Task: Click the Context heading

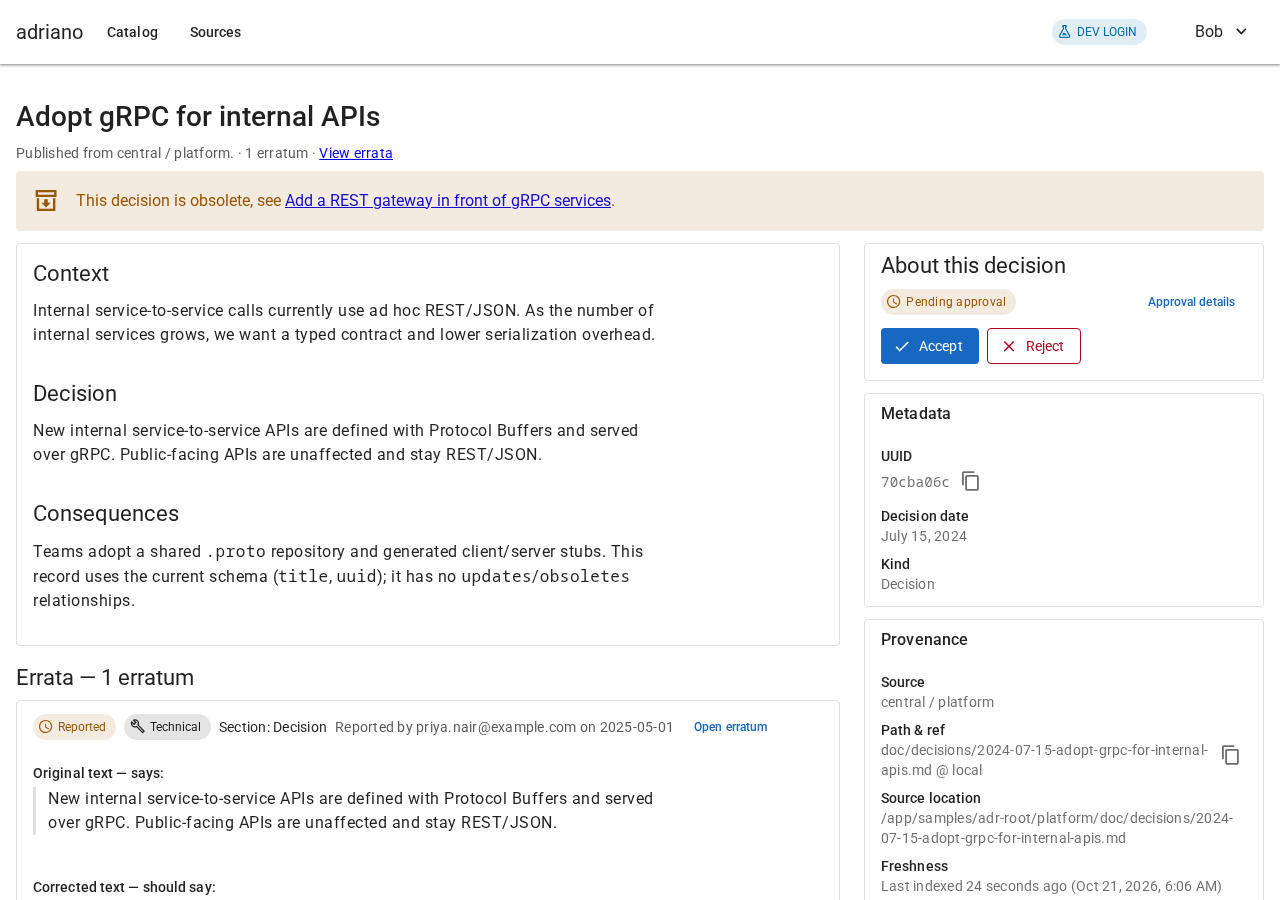Action: point(71,274)
